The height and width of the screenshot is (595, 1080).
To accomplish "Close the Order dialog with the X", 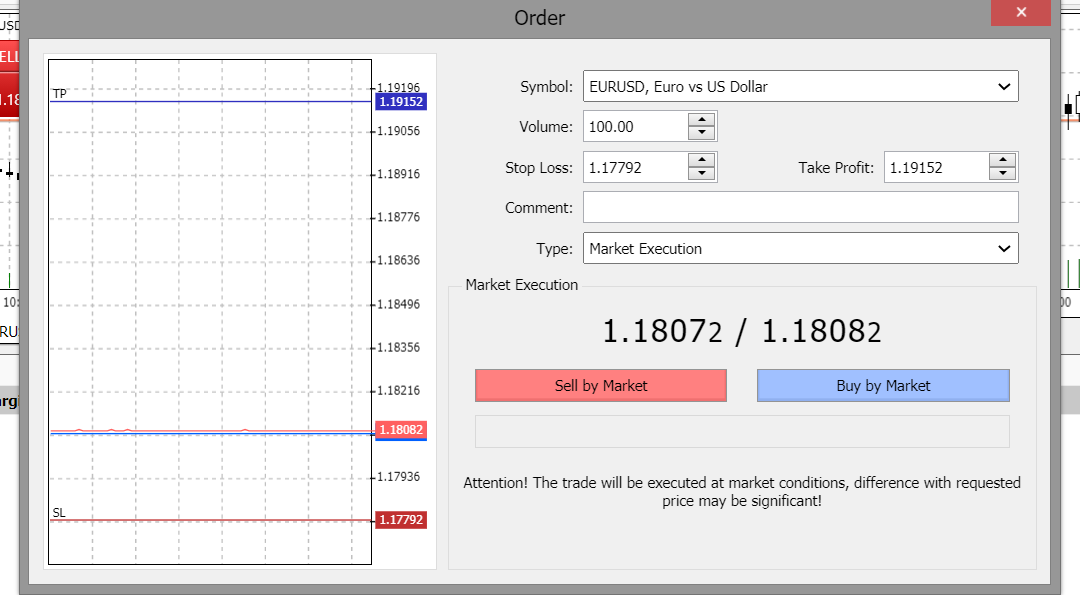I will pos(1020,12).
